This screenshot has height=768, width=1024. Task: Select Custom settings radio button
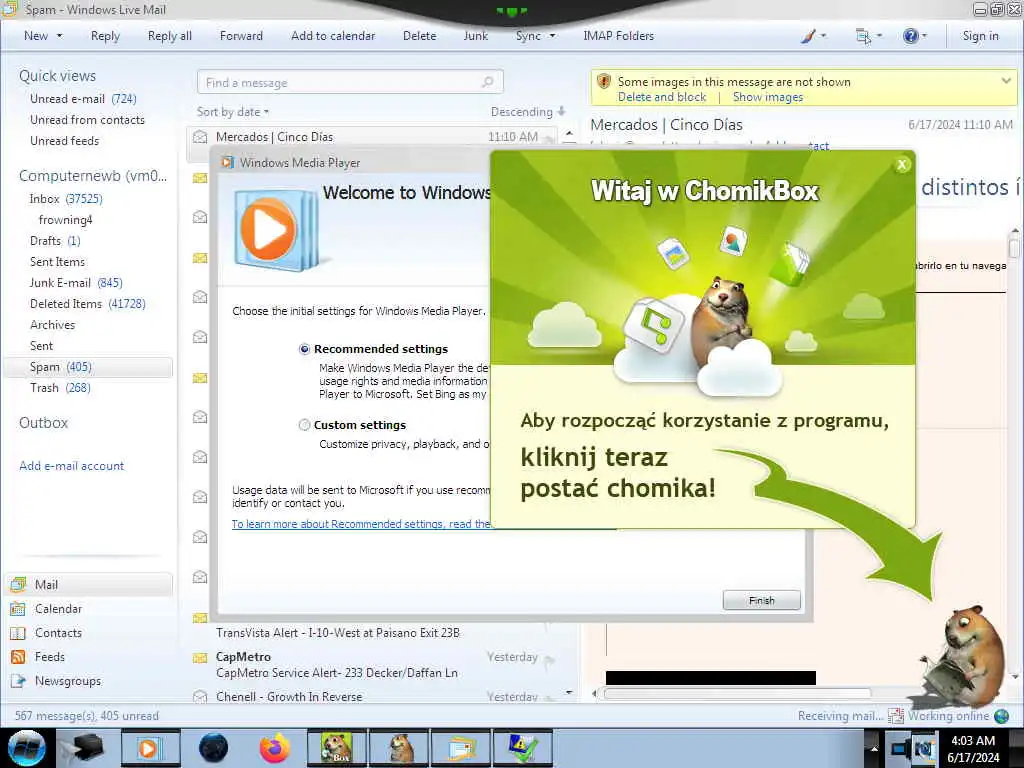click(304, 425)
